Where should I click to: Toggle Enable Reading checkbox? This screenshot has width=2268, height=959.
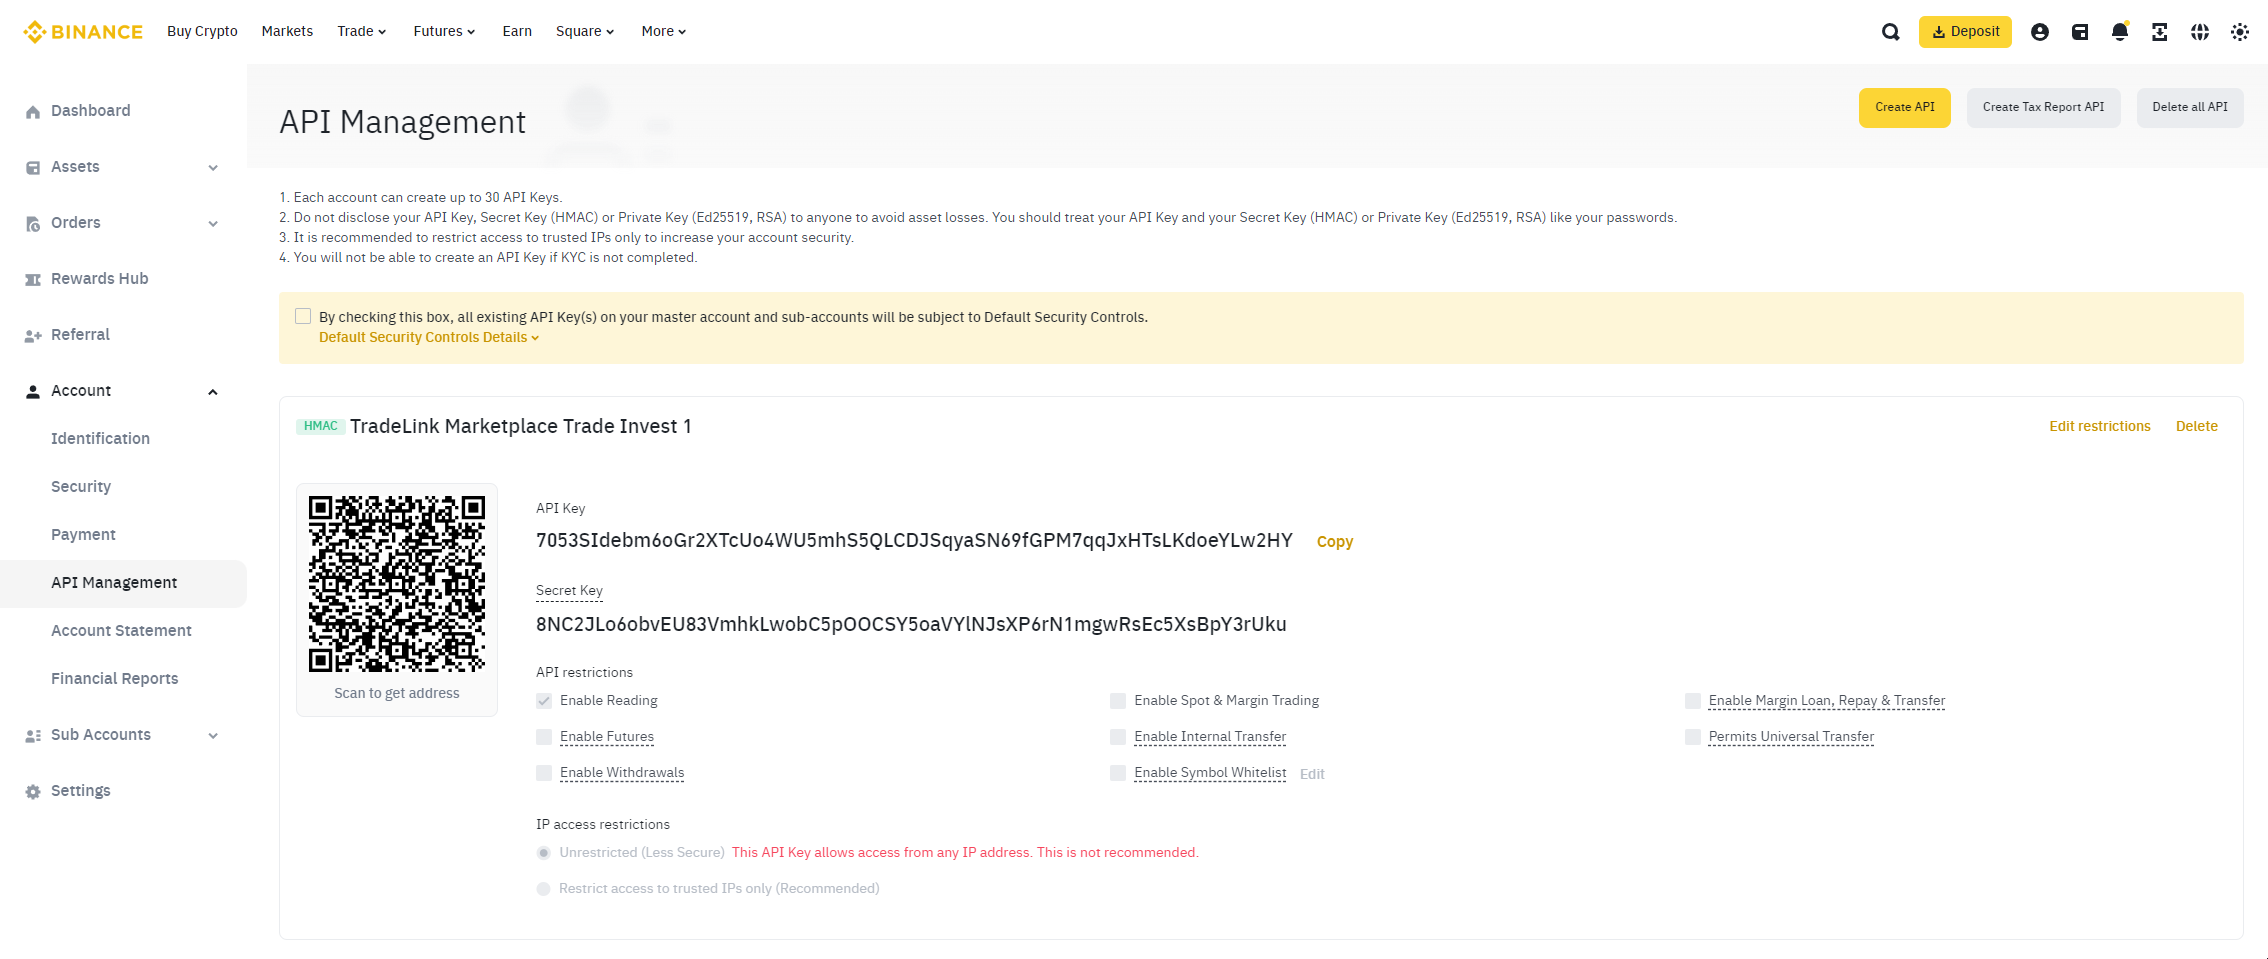(544, 701)
